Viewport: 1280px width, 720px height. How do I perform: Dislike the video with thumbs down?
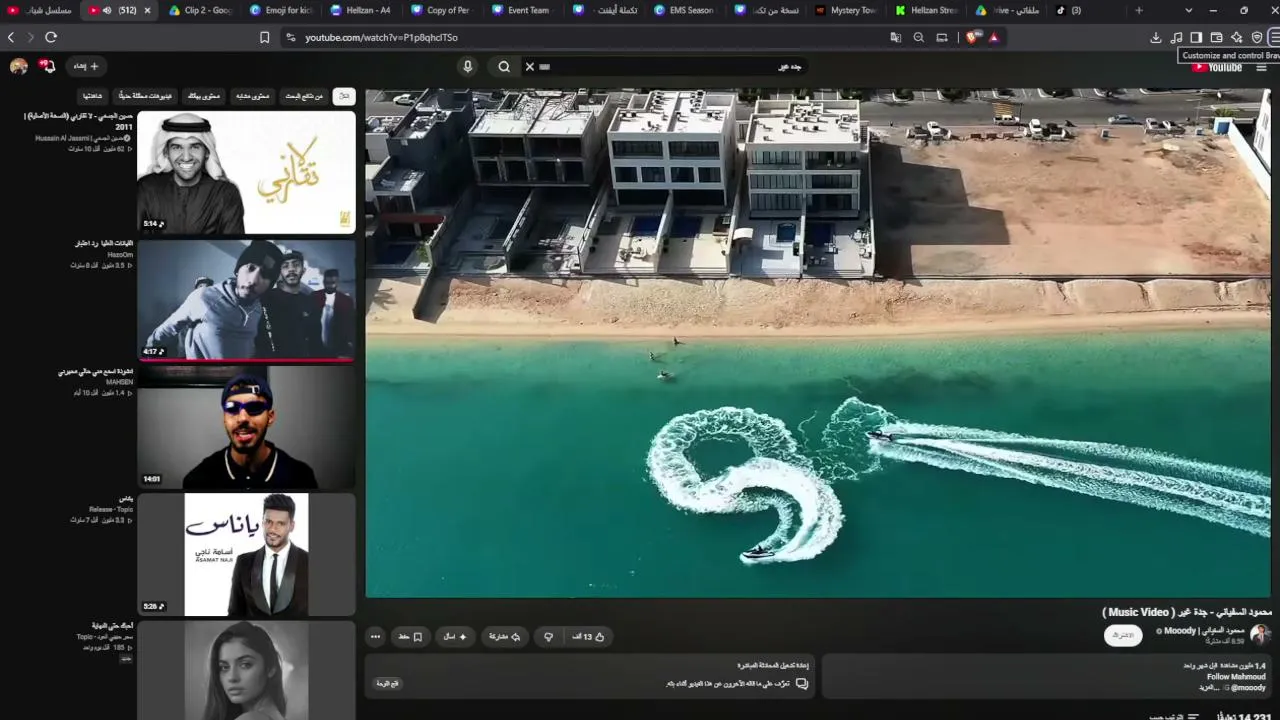pos(548,636)
